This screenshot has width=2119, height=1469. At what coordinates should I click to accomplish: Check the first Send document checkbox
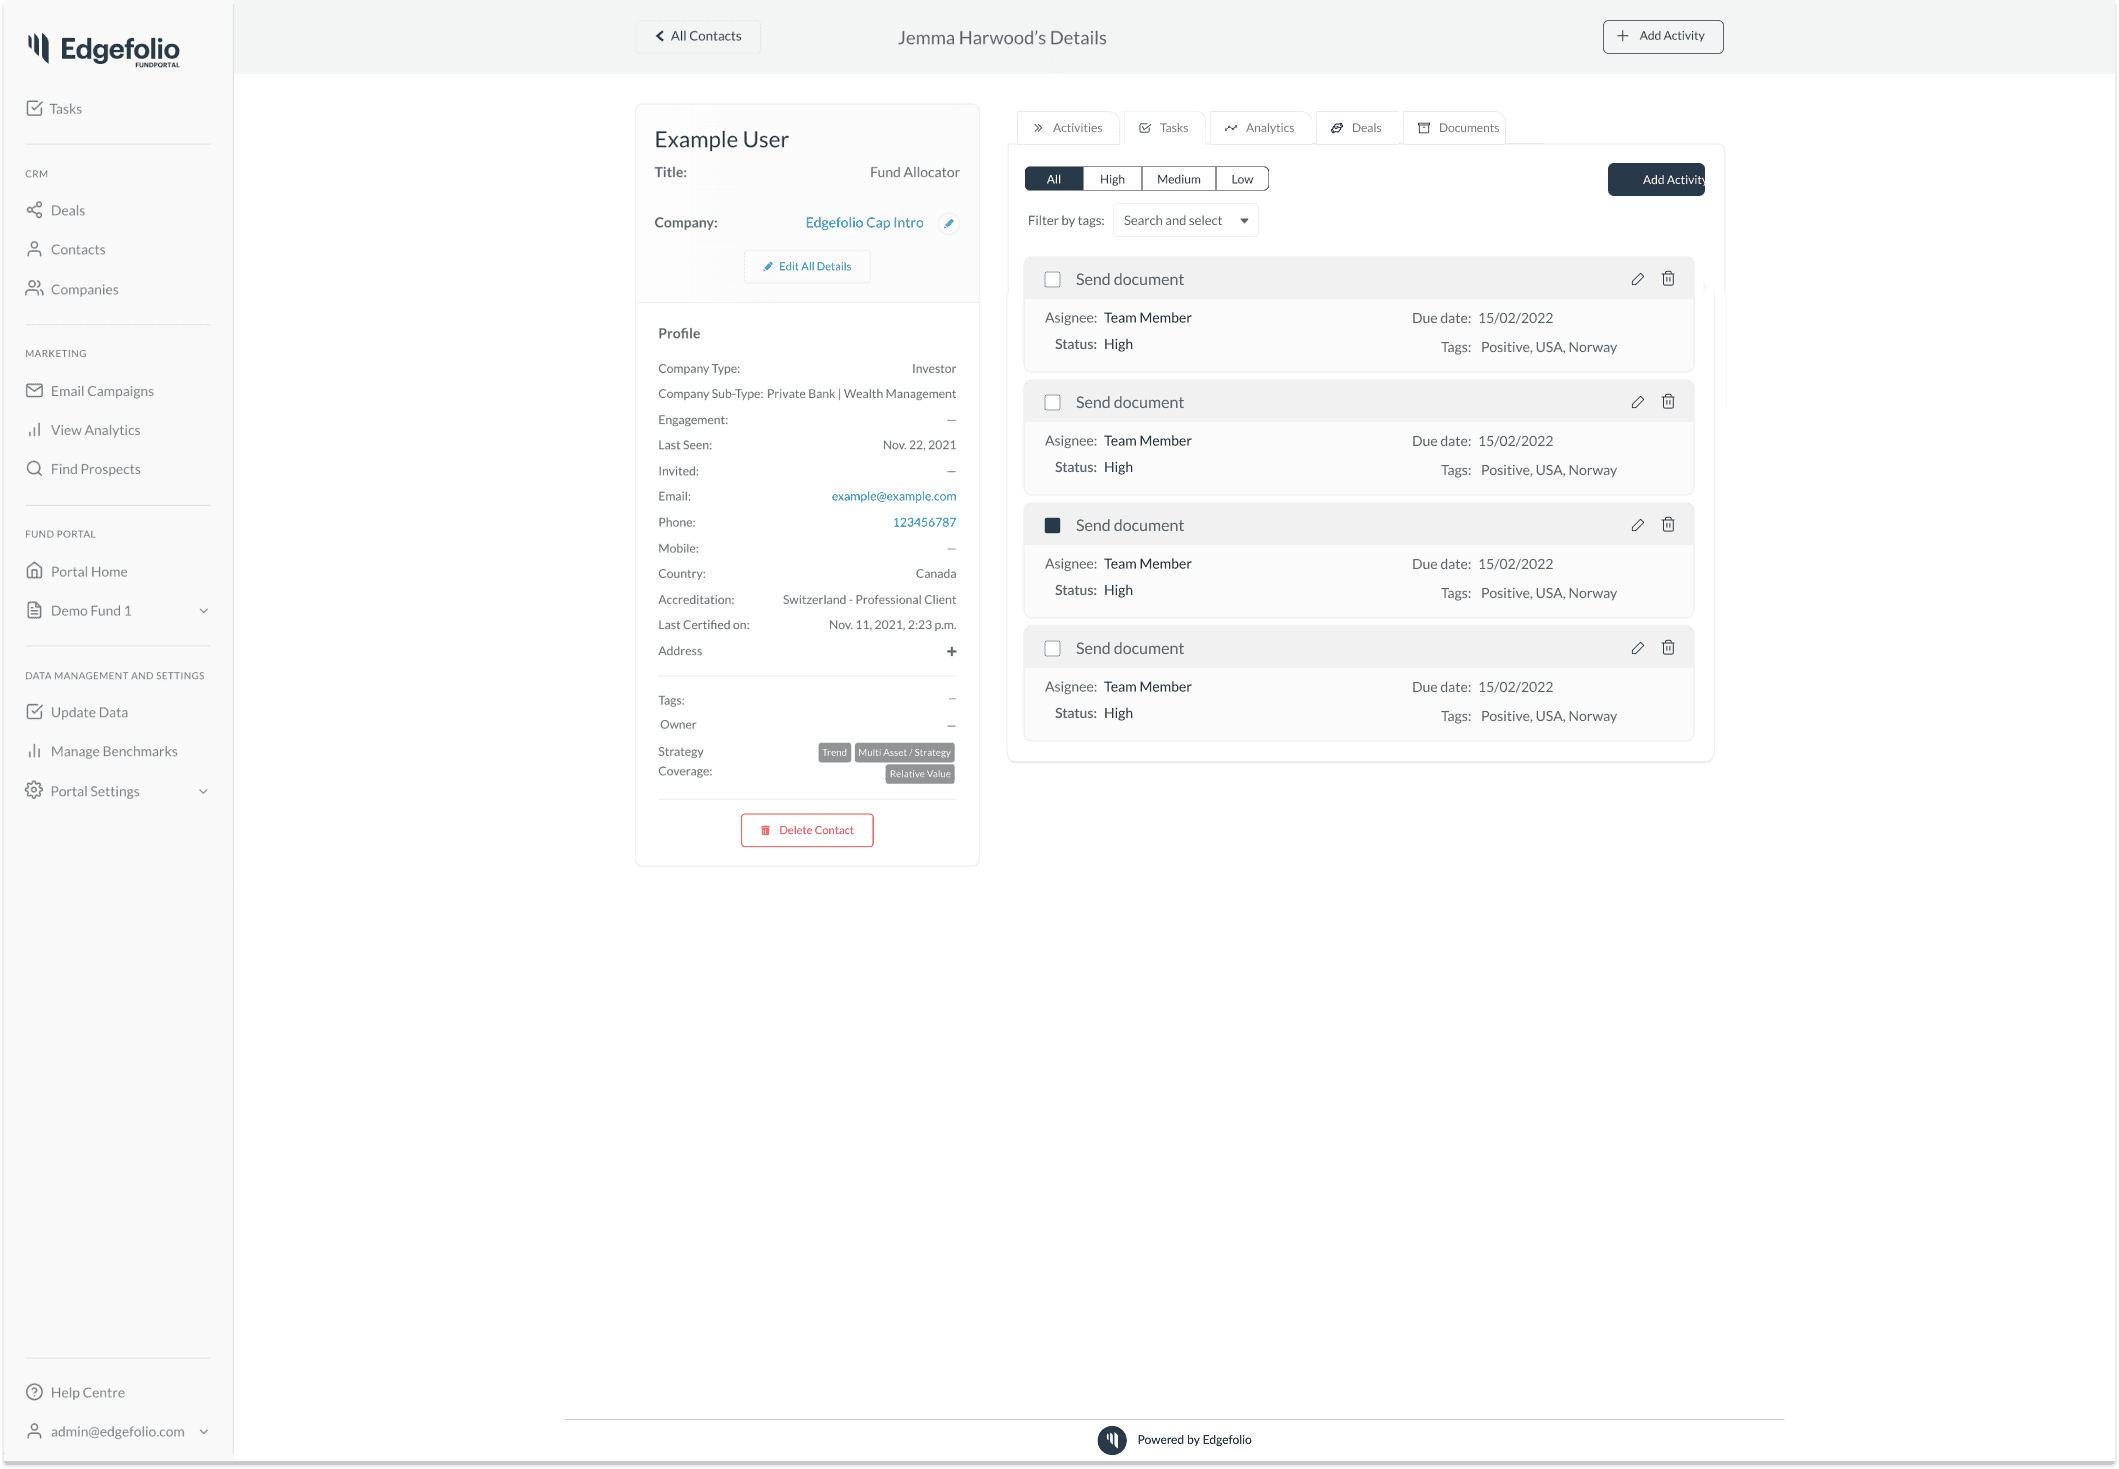coord(1052,280)
